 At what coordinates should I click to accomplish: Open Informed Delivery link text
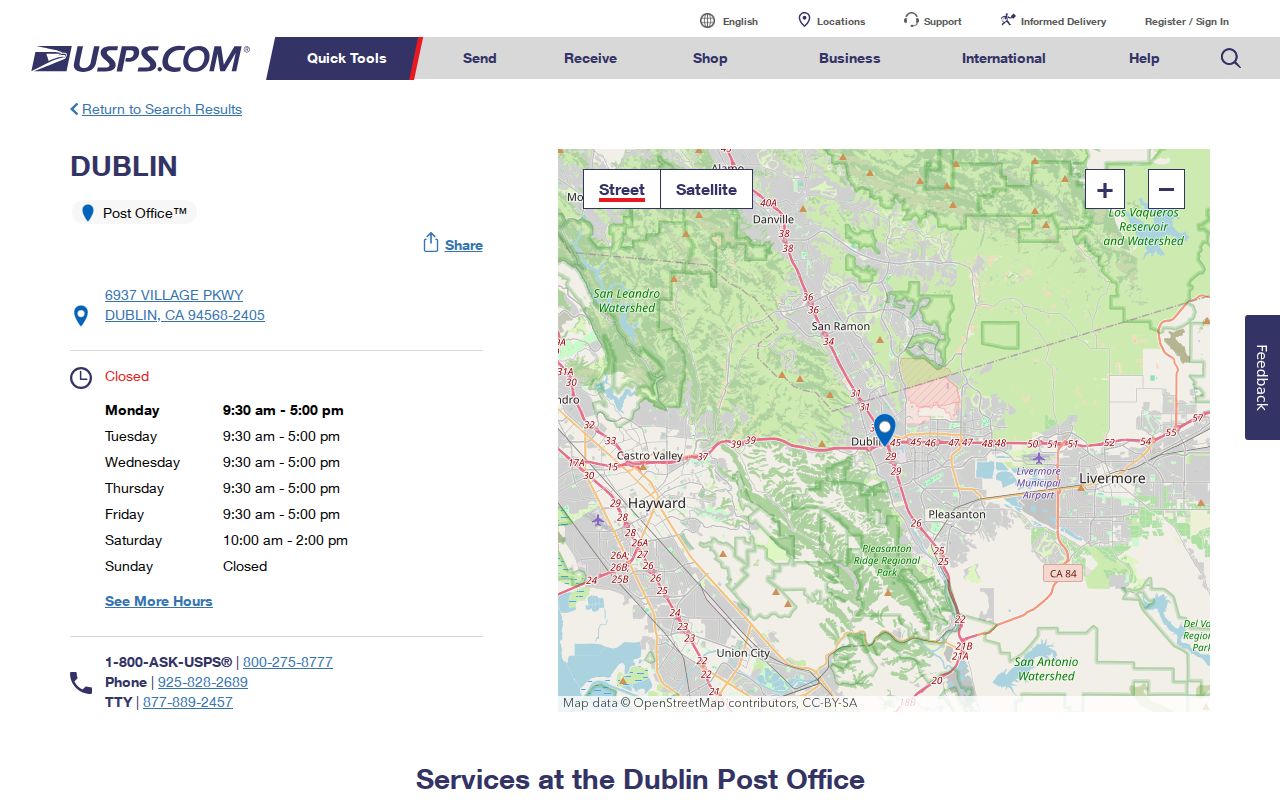click(1063, 21)
